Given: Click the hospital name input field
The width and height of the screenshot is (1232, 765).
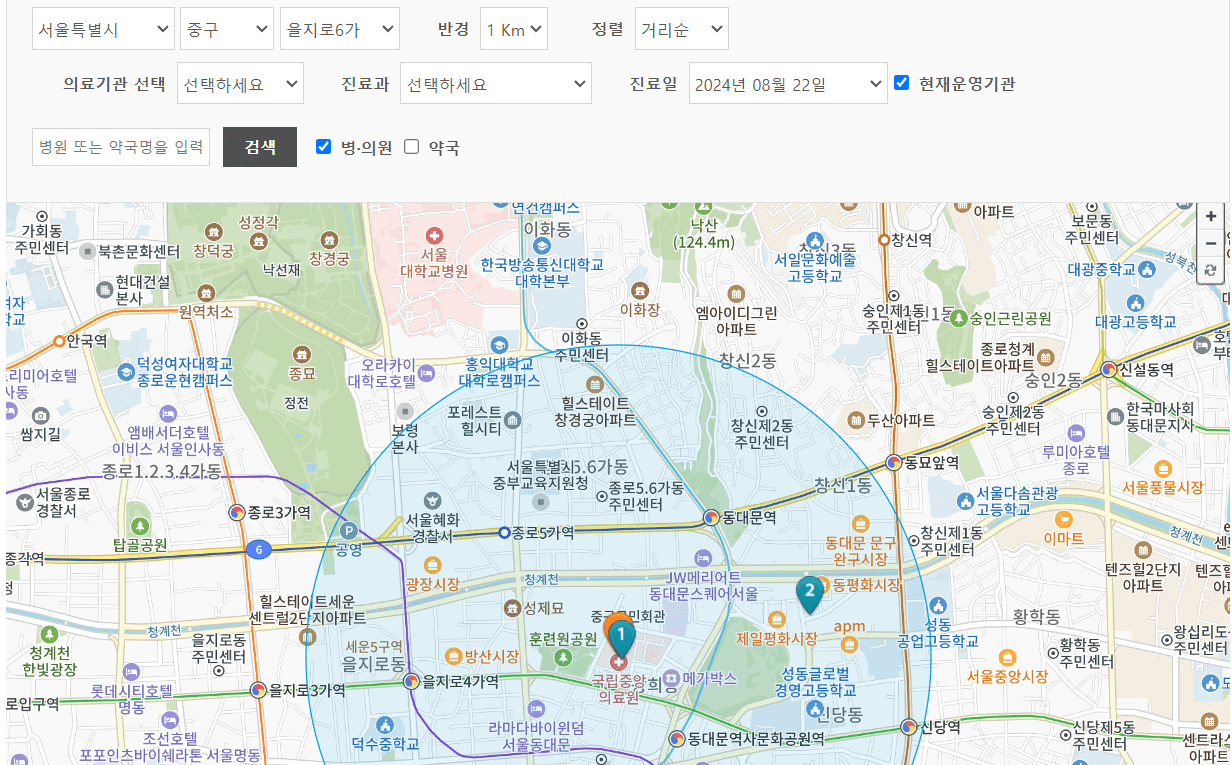Looking at the screenshot, I should [120, 146].
